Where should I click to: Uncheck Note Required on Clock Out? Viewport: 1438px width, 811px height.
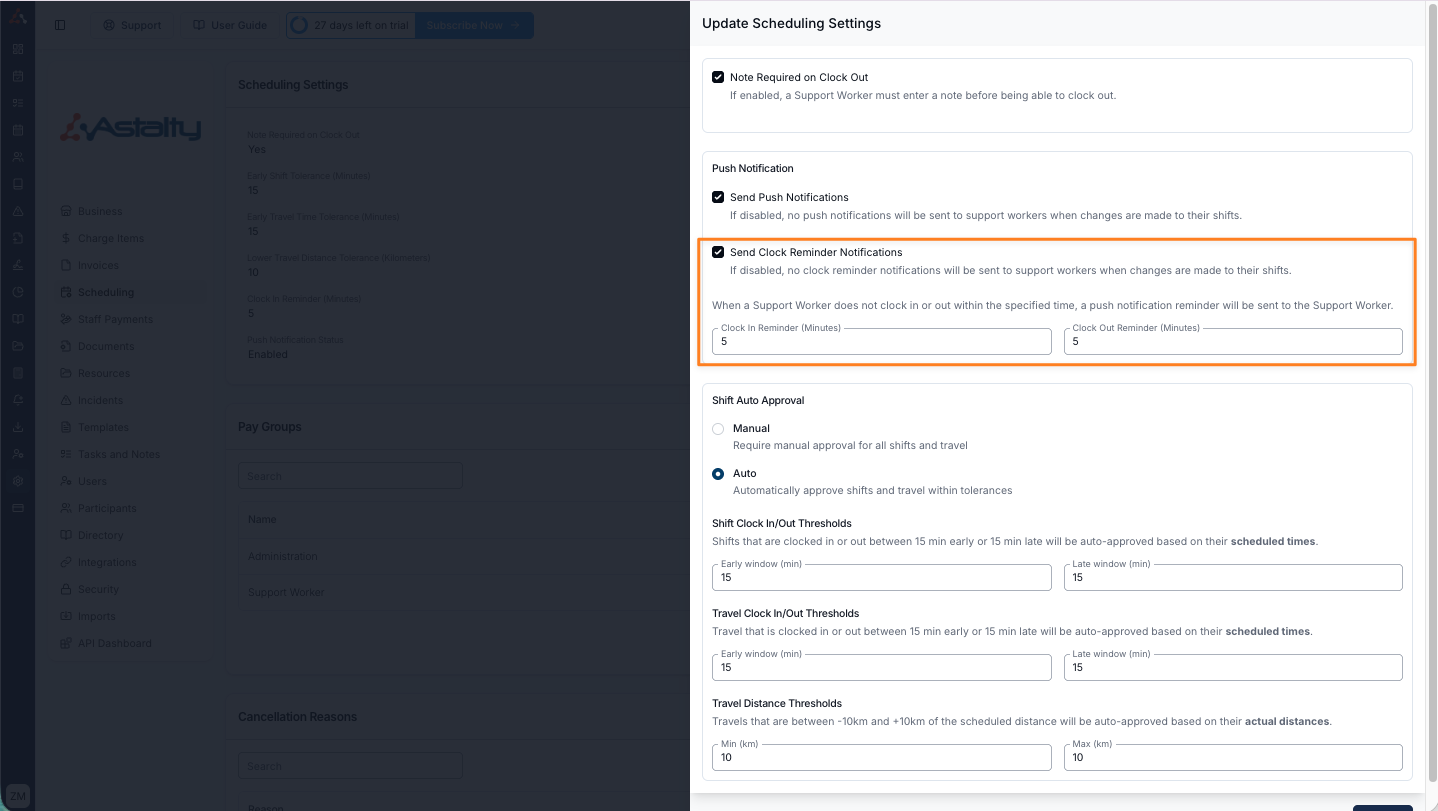click(x=718, y=77)
